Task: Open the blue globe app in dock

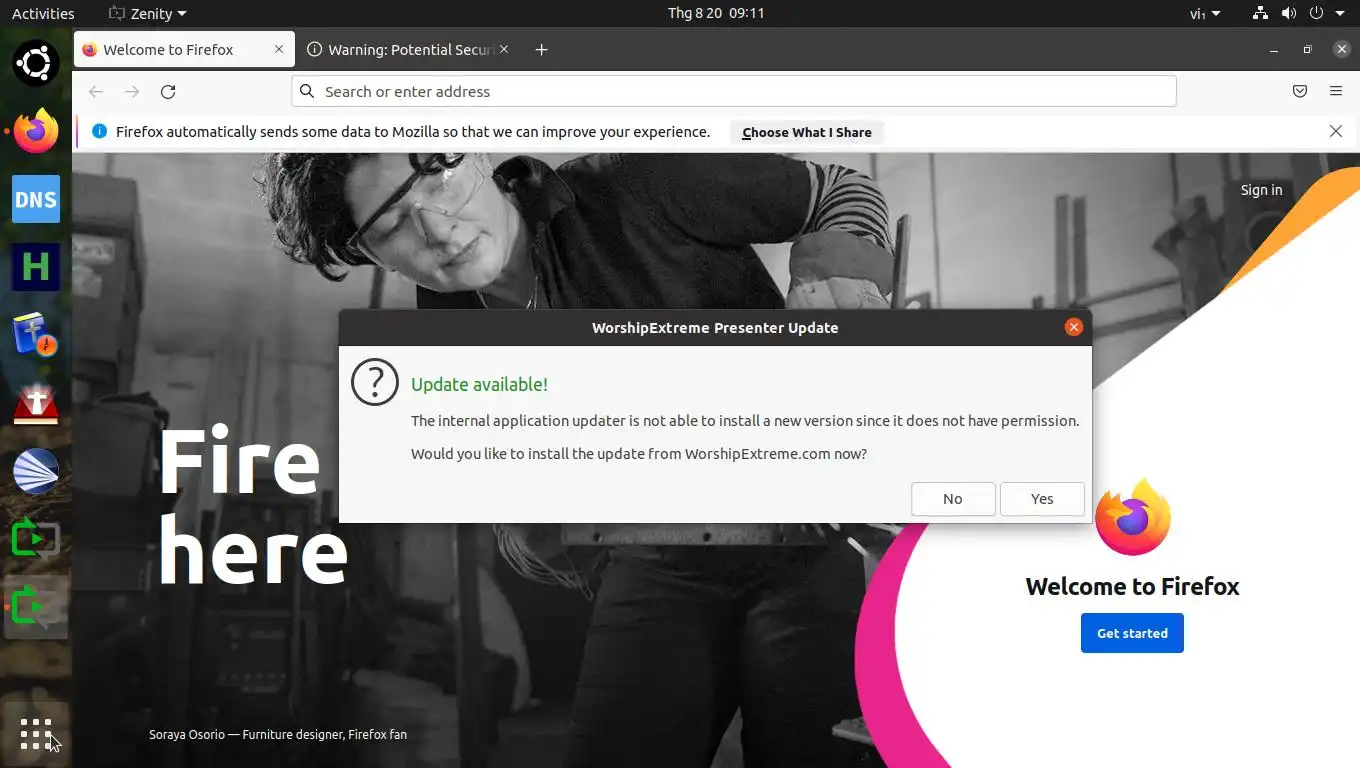Action: click(x=36, y=471)
